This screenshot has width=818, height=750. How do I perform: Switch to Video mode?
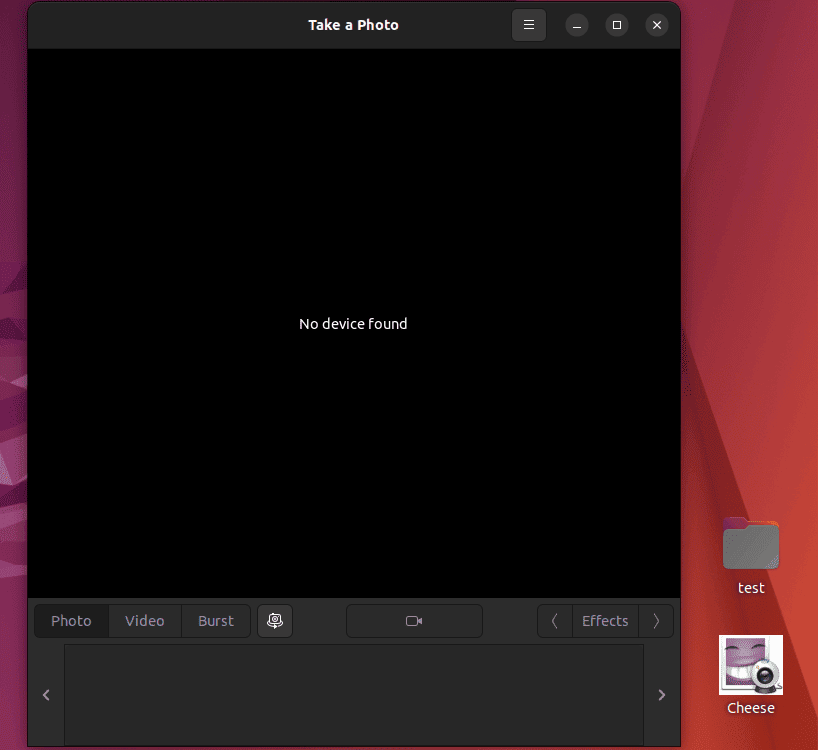pos(144,620)
